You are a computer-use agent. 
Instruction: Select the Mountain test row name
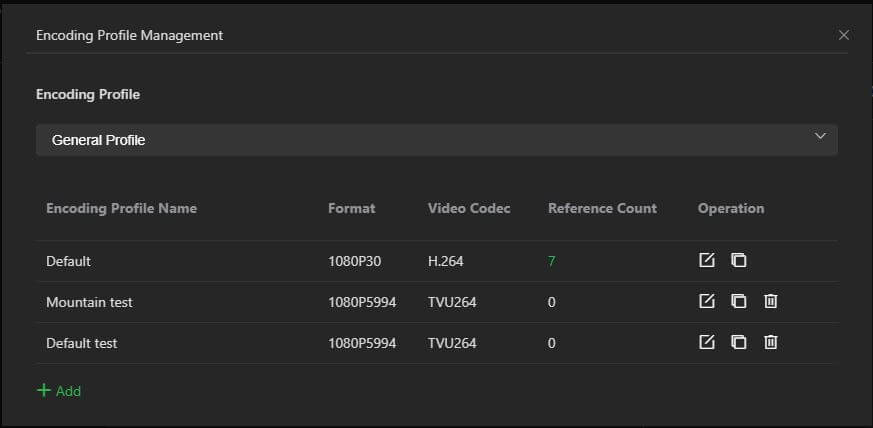pyautogui.click(x=89, y=302)
